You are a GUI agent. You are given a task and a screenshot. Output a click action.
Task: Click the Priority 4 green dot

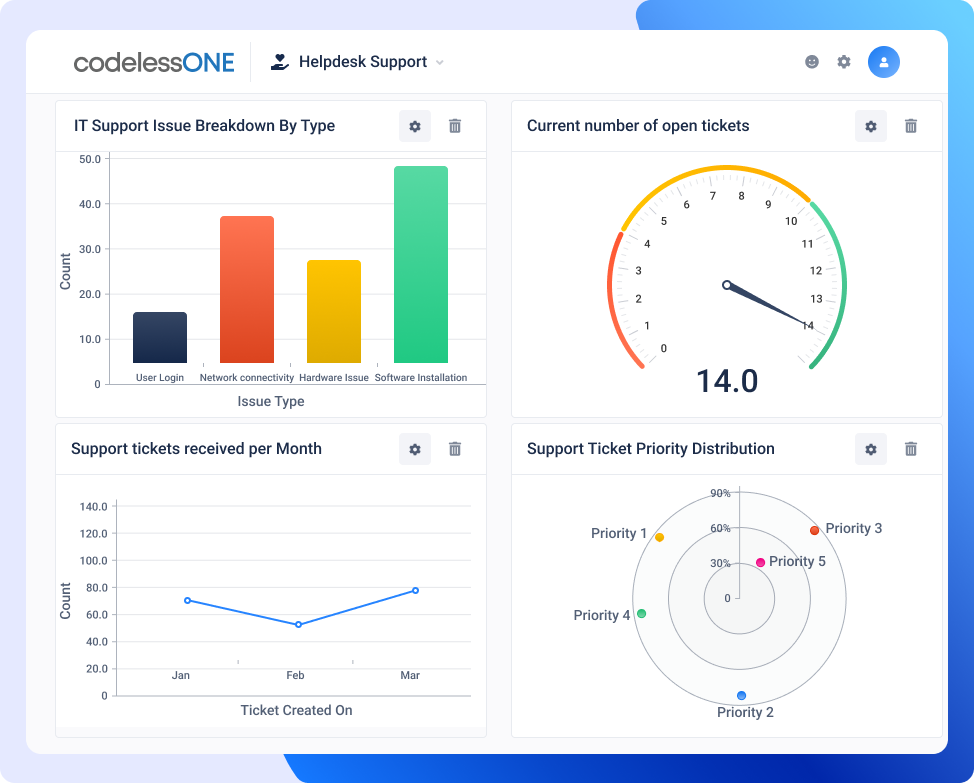tap(642, 613)
